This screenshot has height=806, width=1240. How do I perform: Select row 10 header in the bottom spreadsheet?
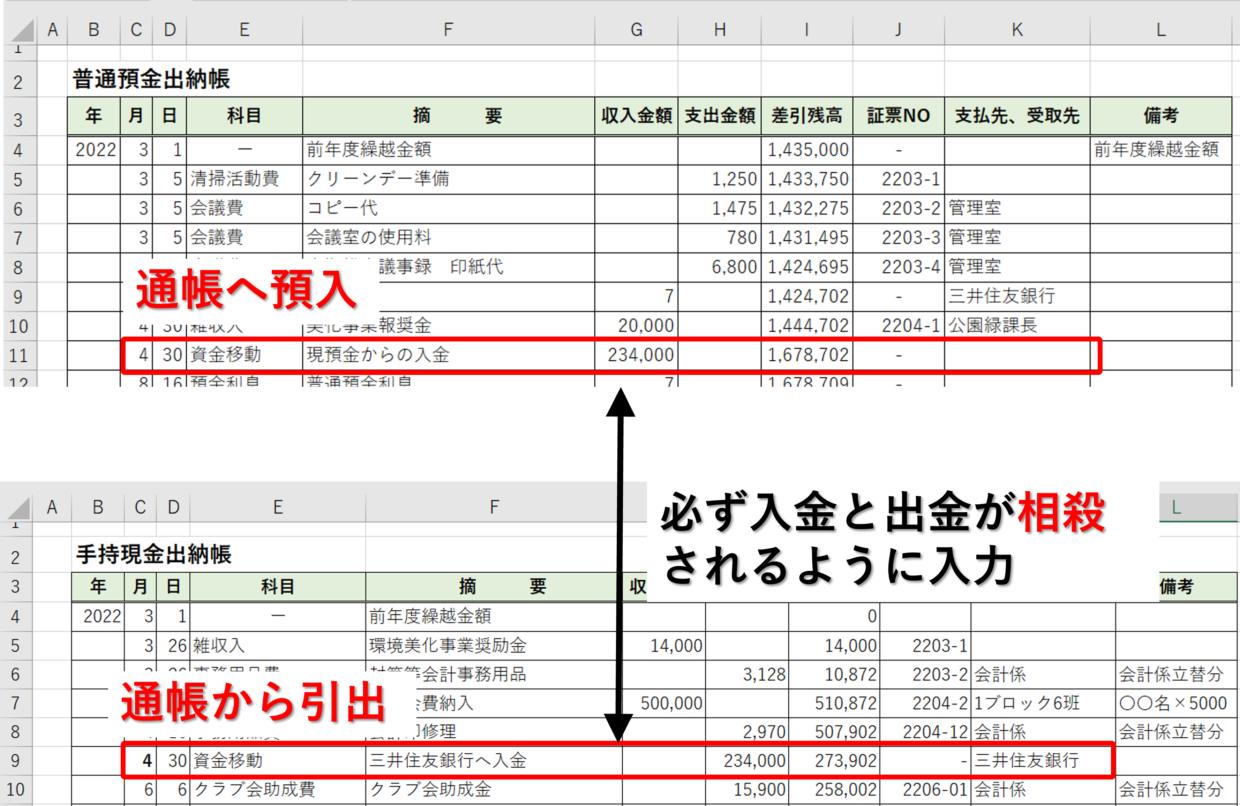(19, 789)
